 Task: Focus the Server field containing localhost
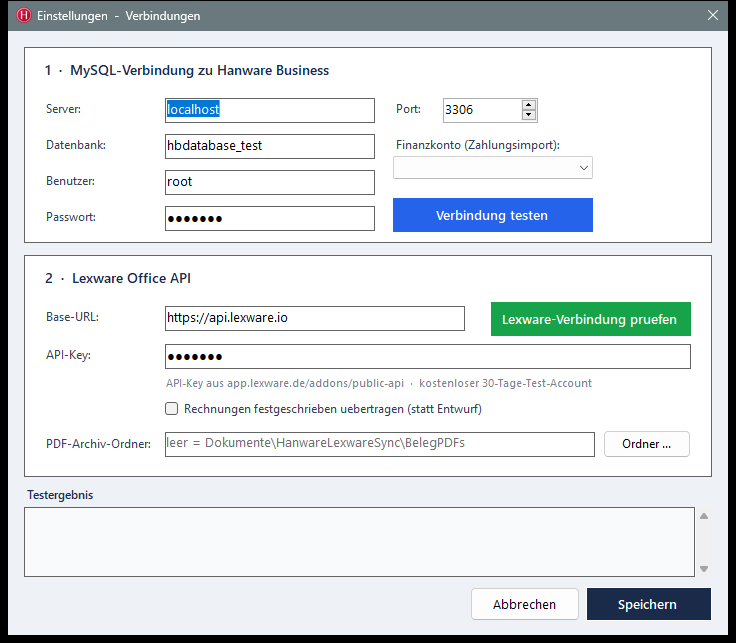pos(269,110)
